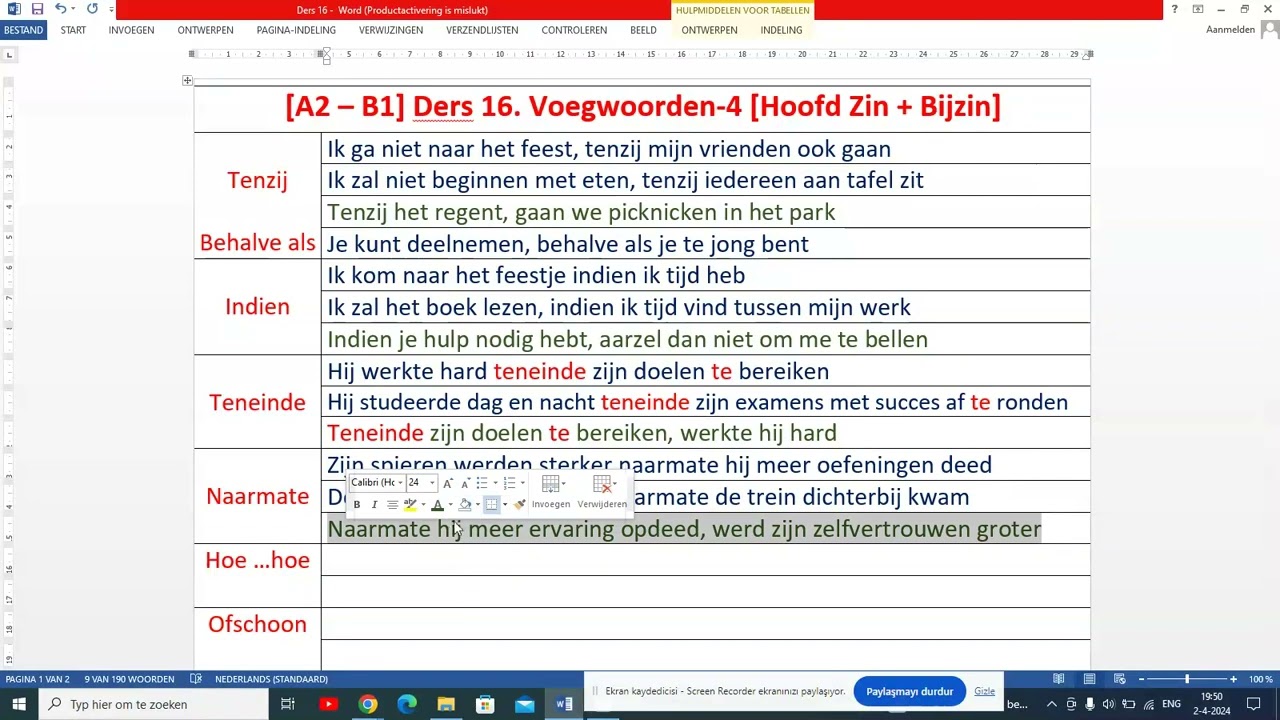Open the font color dropdown arrow
Viewport: 1280px width, 720px height.
pos(451,505)
